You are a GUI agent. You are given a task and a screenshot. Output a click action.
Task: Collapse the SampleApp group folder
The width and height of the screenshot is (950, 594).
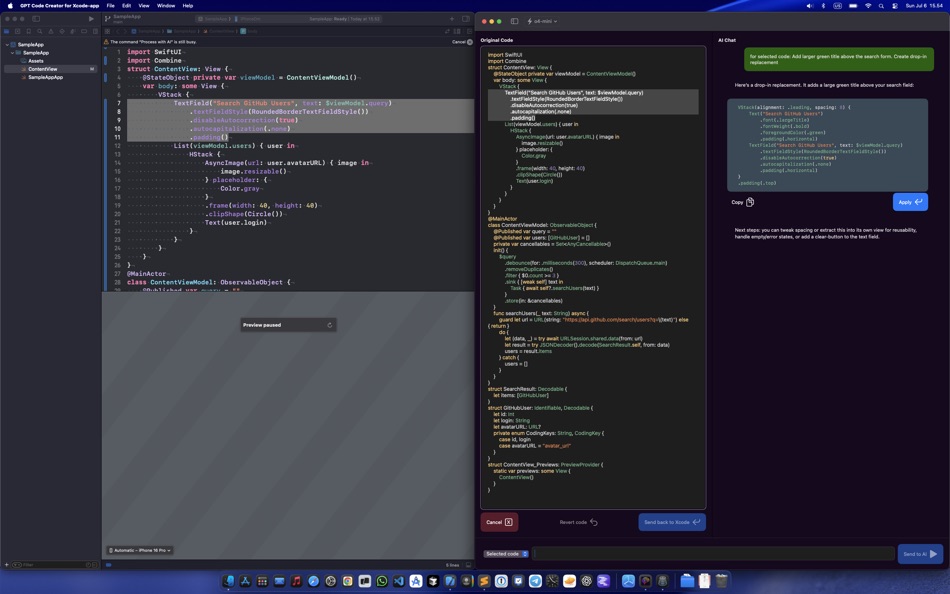click(x=12, y=53)
